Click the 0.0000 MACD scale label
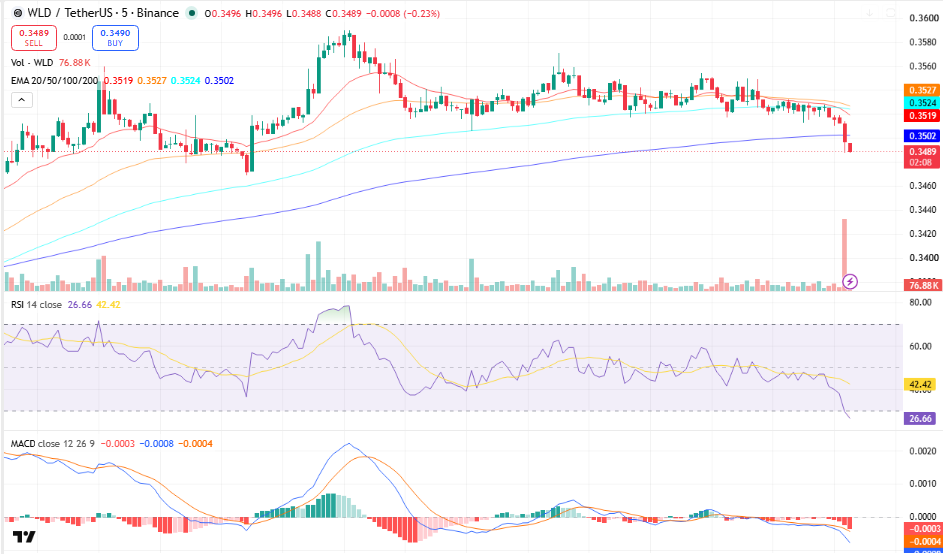Screen dimensions: 943x554 click(x=921, y=517)
